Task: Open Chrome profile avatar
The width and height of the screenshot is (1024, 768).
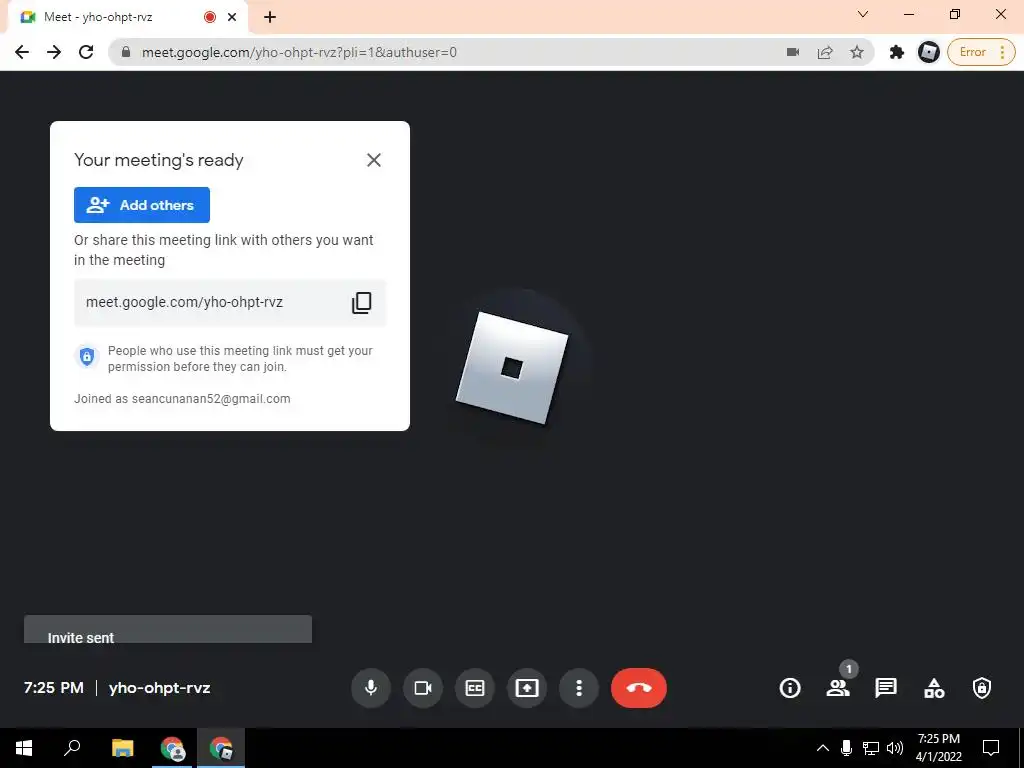Action: coord(928,52)
